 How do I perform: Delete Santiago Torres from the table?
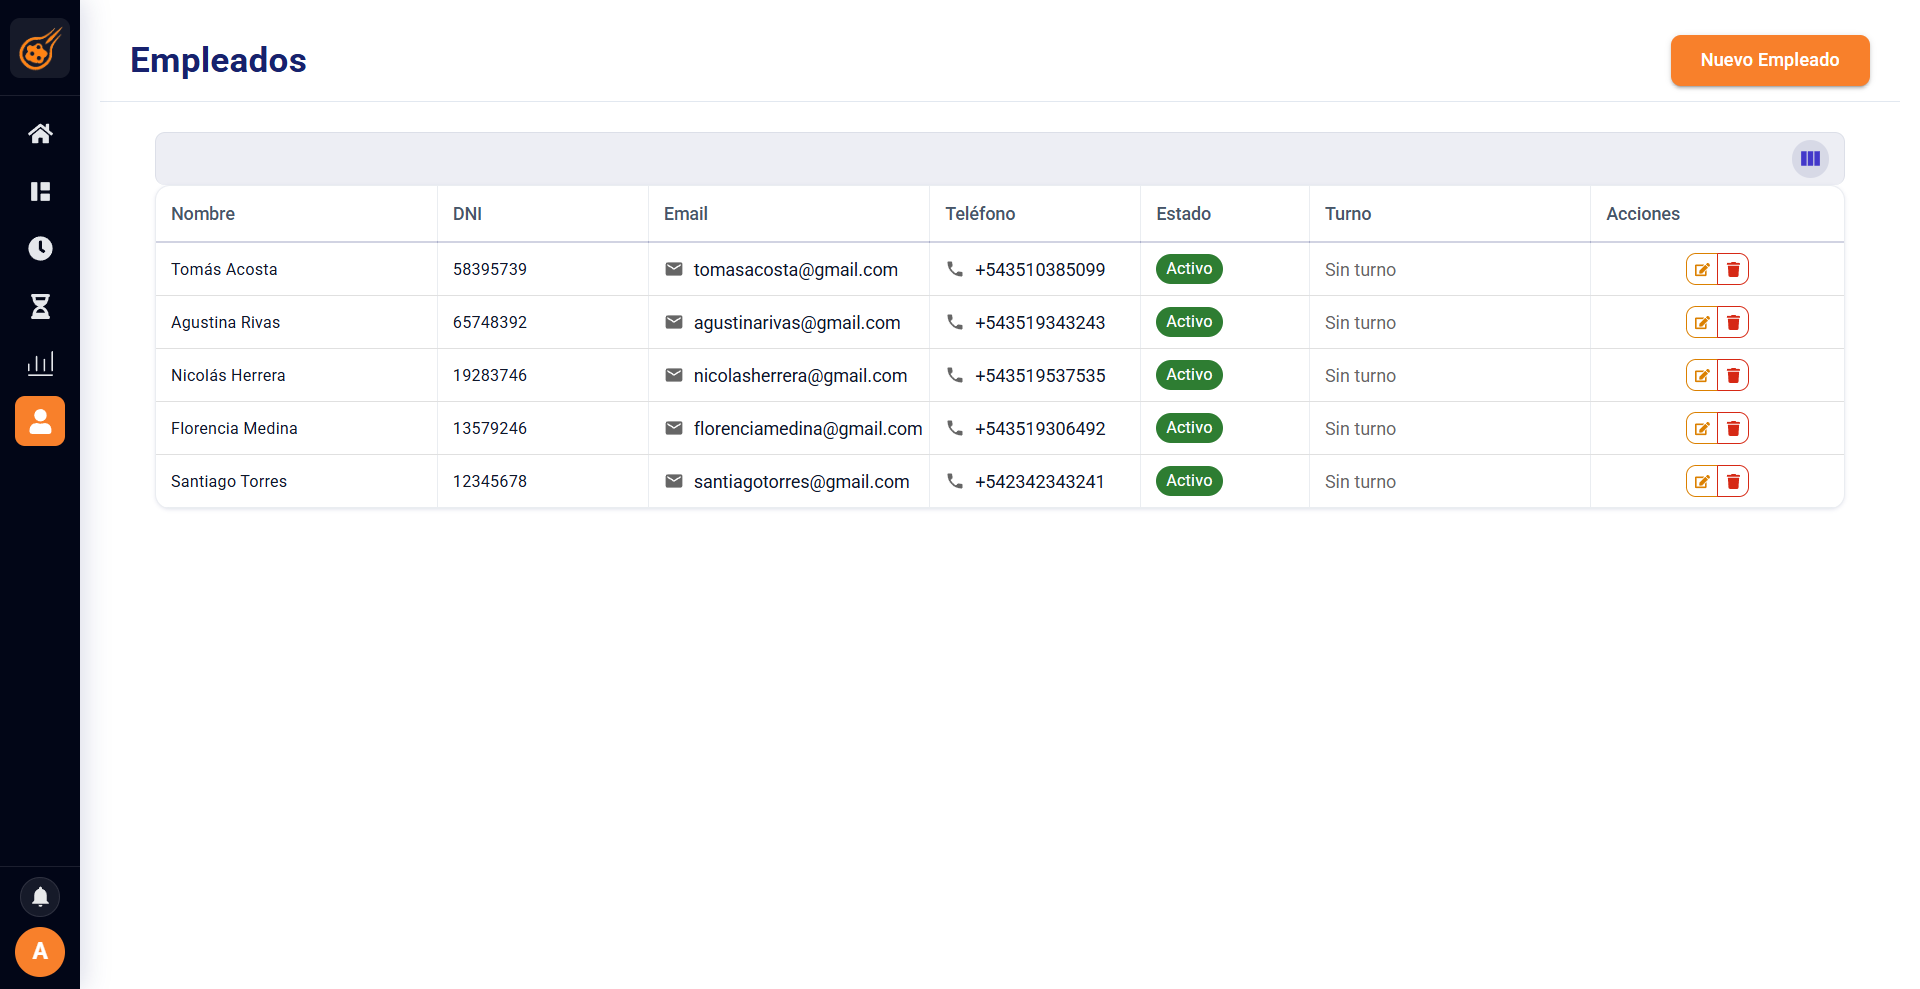[x=1733, y=482]
